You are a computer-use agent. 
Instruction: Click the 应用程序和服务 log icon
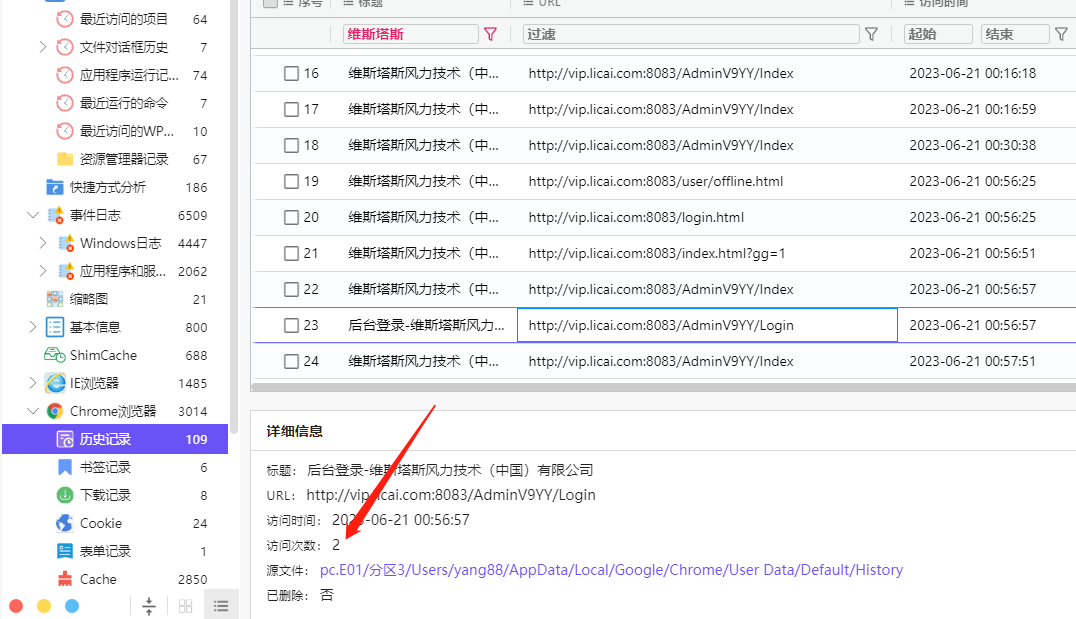coord(66,271)
